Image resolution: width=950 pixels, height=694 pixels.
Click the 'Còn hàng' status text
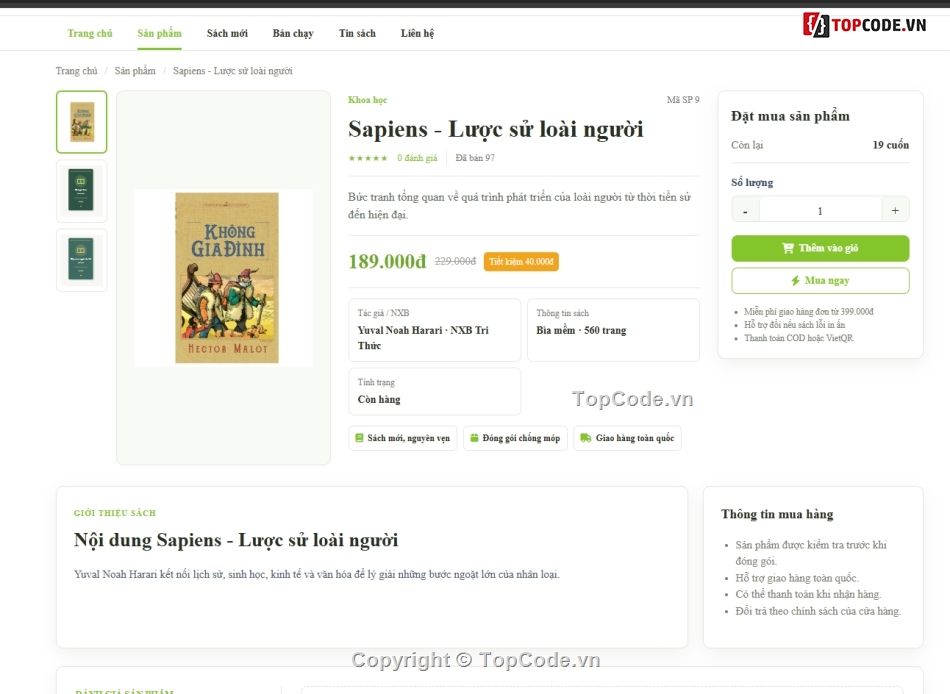pyautogui.click(x=379, y=399)
